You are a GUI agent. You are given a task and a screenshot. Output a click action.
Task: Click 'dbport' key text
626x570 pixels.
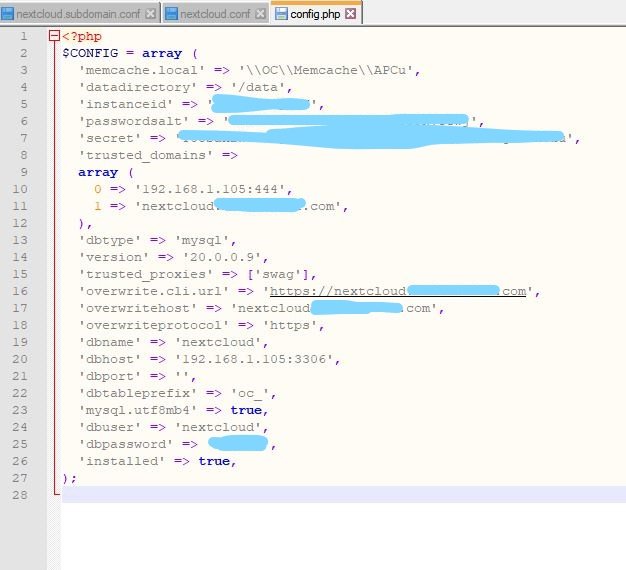[110, 376]
